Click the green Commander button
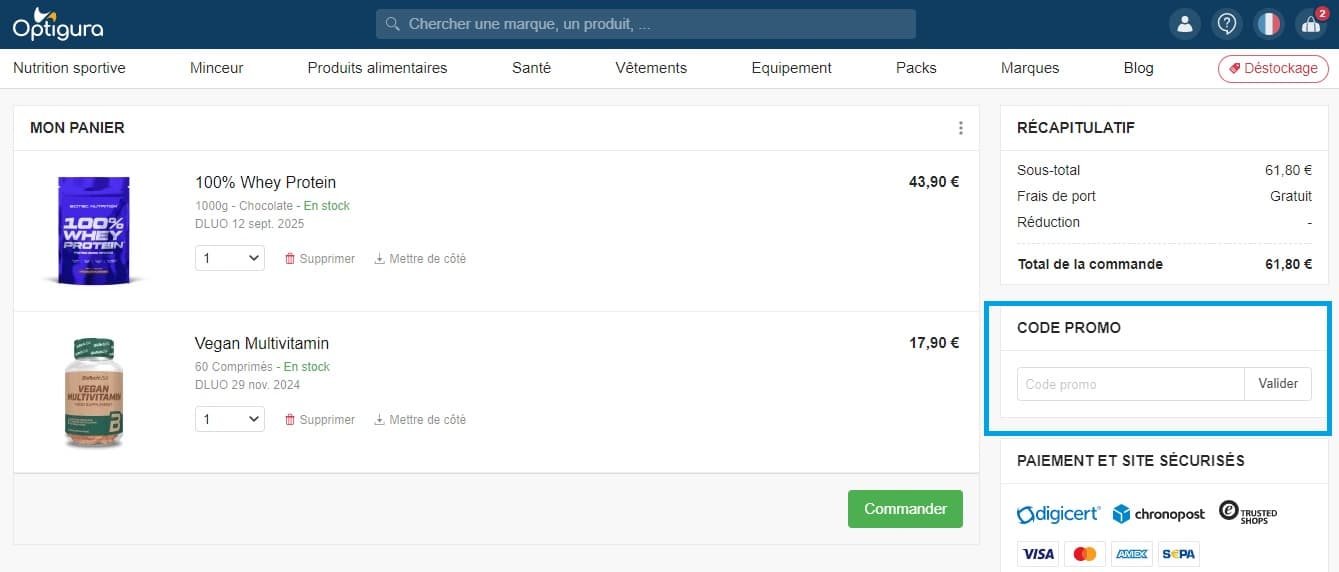The image size is (1339, 572). click(x=905, y=509)
